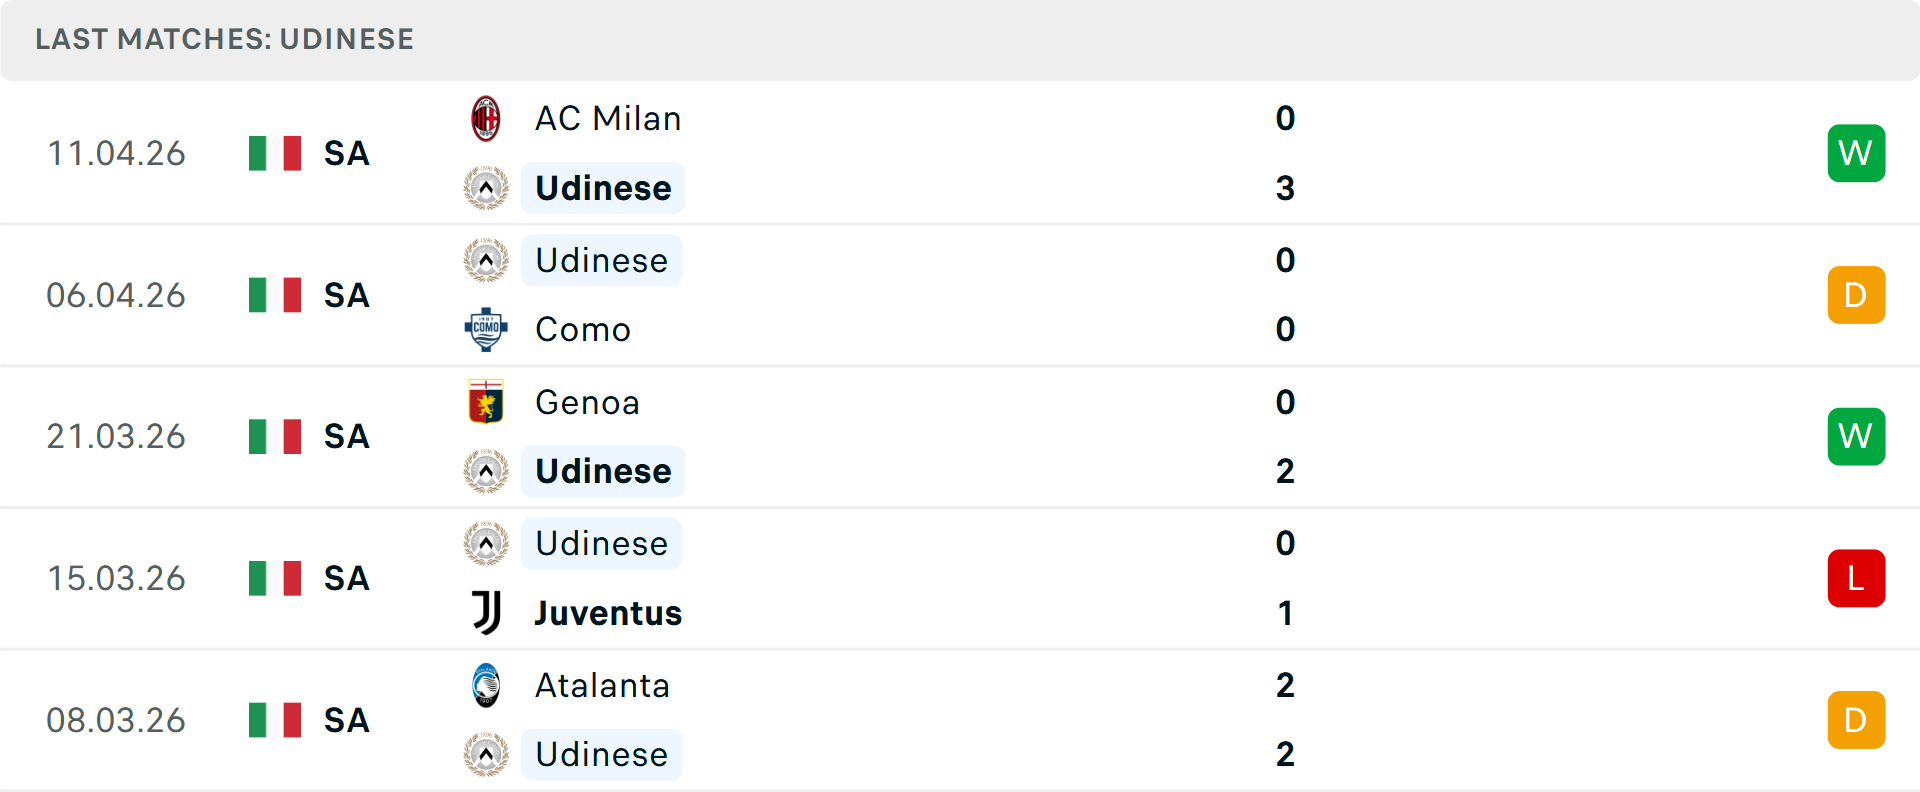This screenshot has width=1920, height=792.
Task: Click Udinese crest in the 11.04.26 match
Action: click(x=486, y=188)
